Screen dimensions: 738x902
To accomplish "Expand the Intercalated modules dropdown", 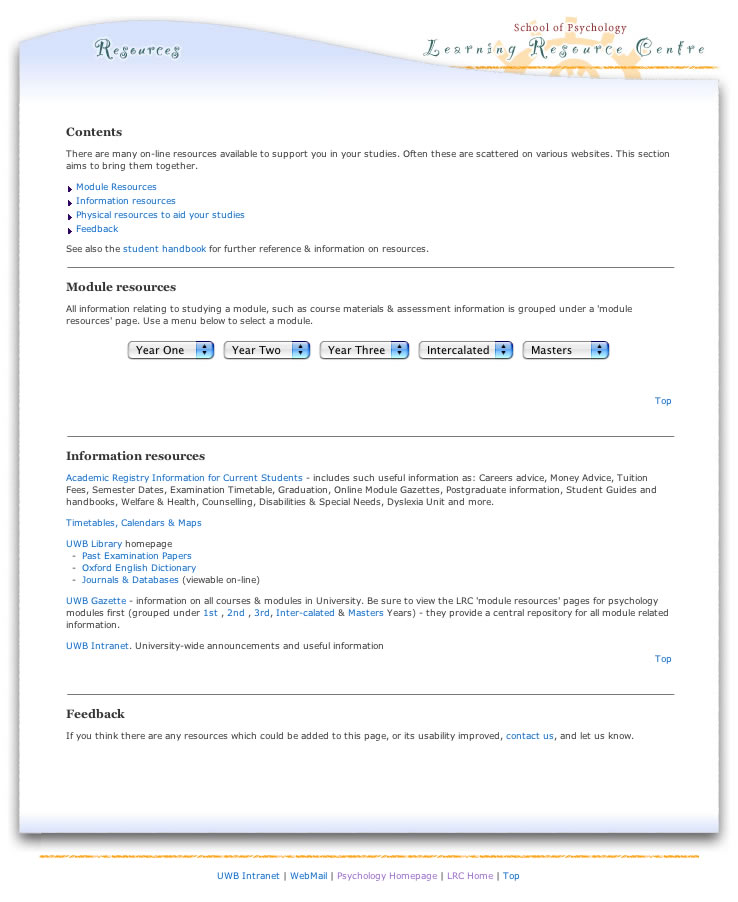I will [465, 350].
